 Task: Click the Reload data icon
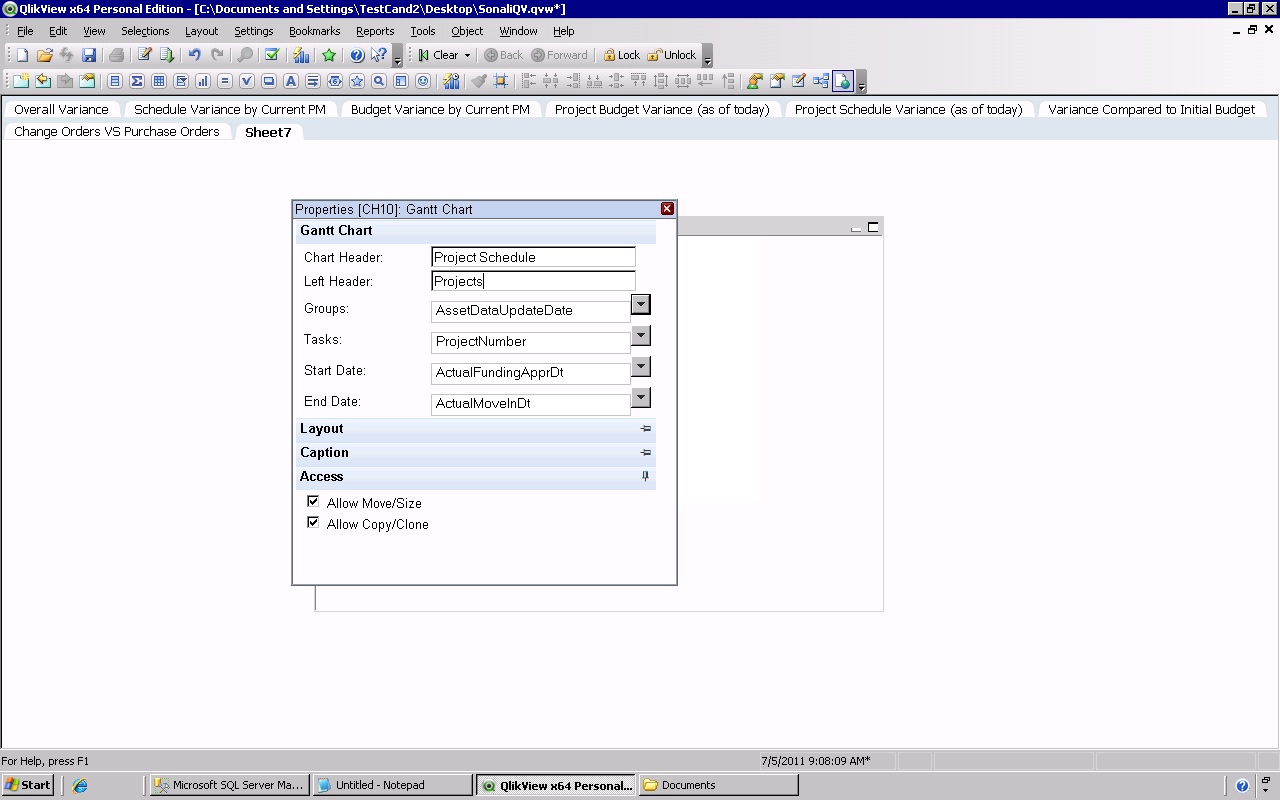(x=167, y=56)
